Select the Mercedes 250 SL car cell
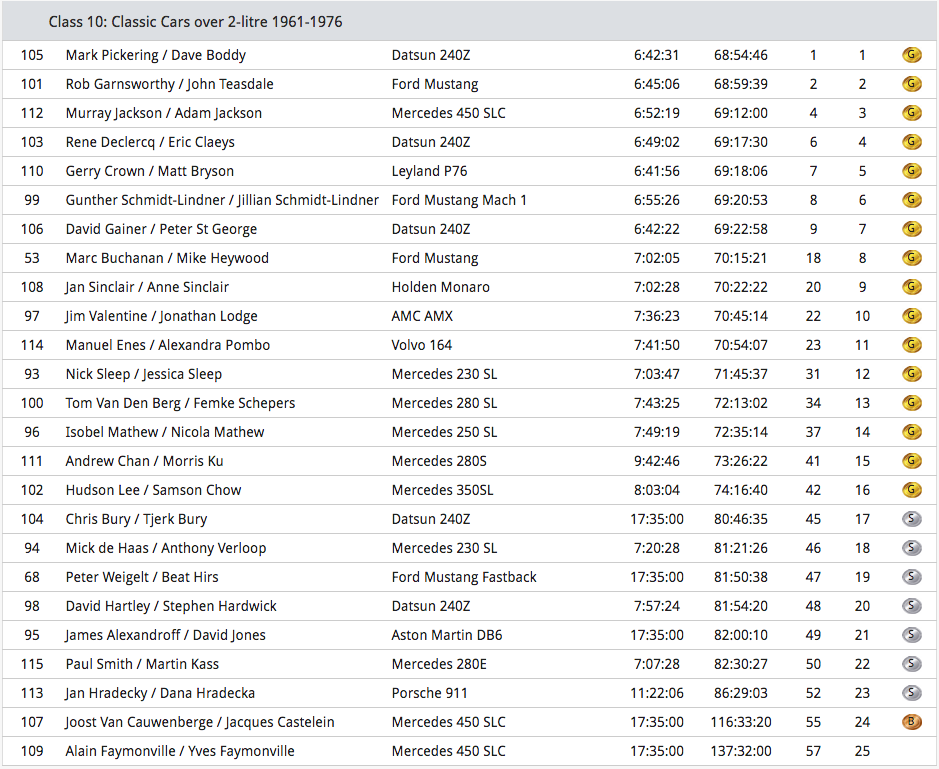The height and width of the screenshot is (769, 939). [x=444, y=432]
